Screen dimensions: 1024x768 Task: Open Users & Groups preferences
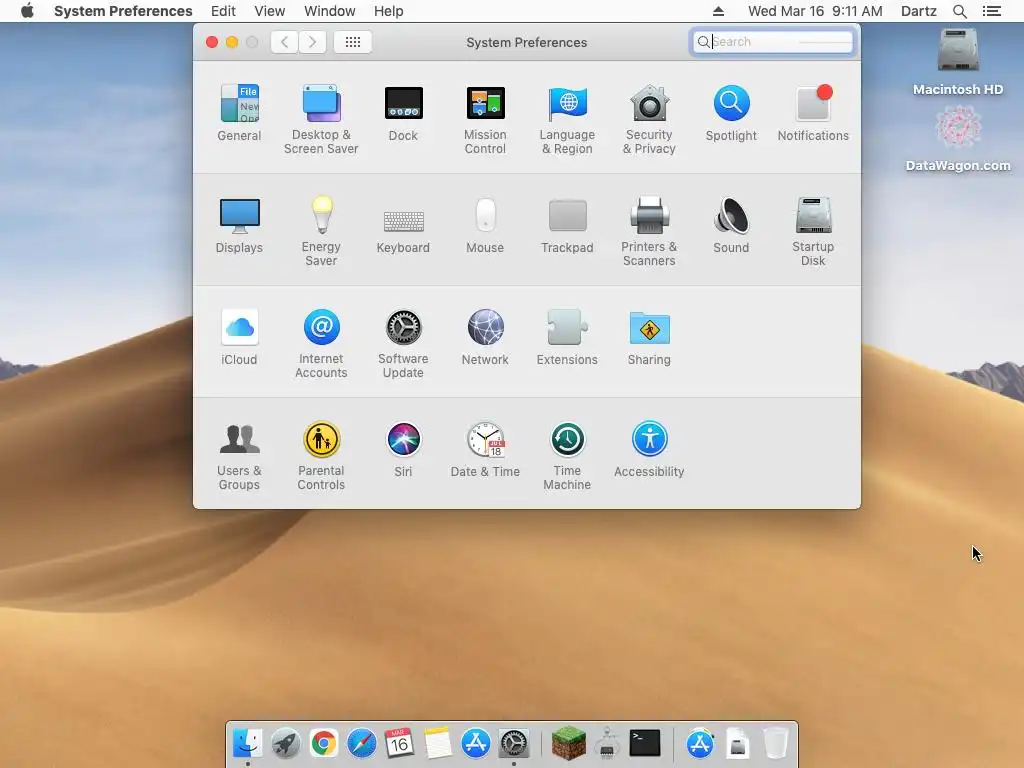tap(239, 456)
